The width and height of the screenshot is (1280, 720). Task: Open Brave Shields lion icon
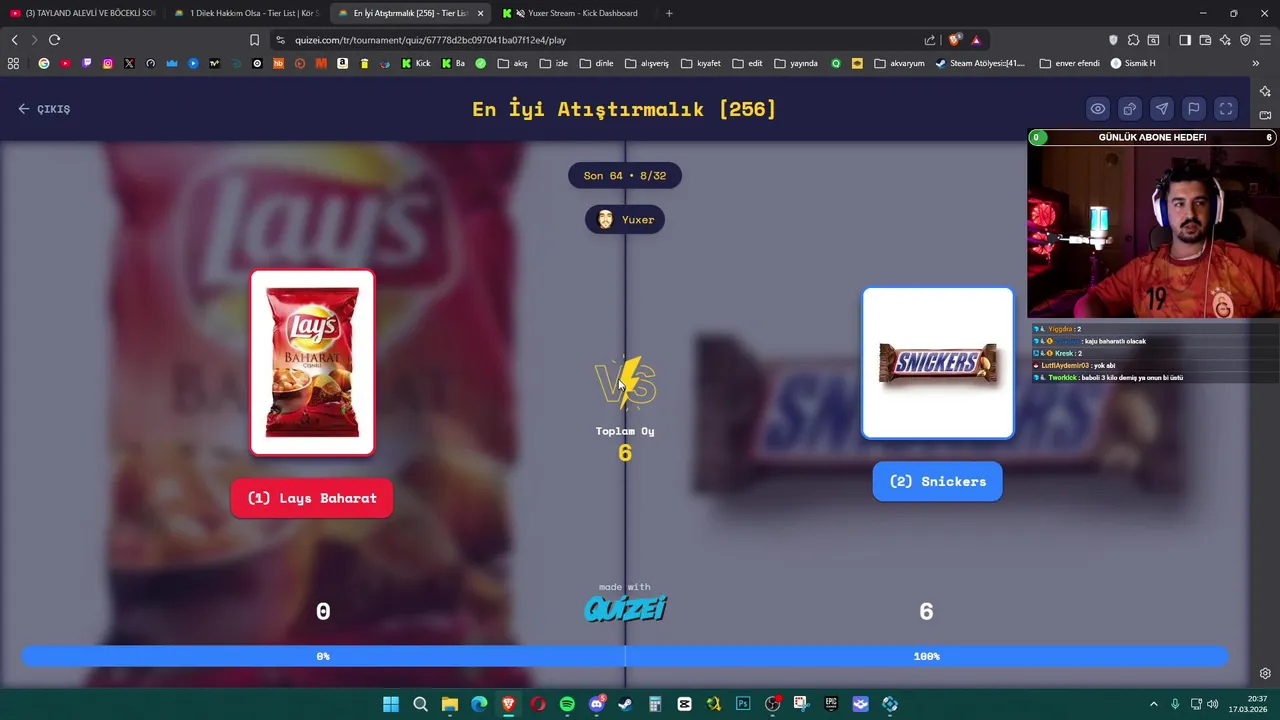pos(954,40)
